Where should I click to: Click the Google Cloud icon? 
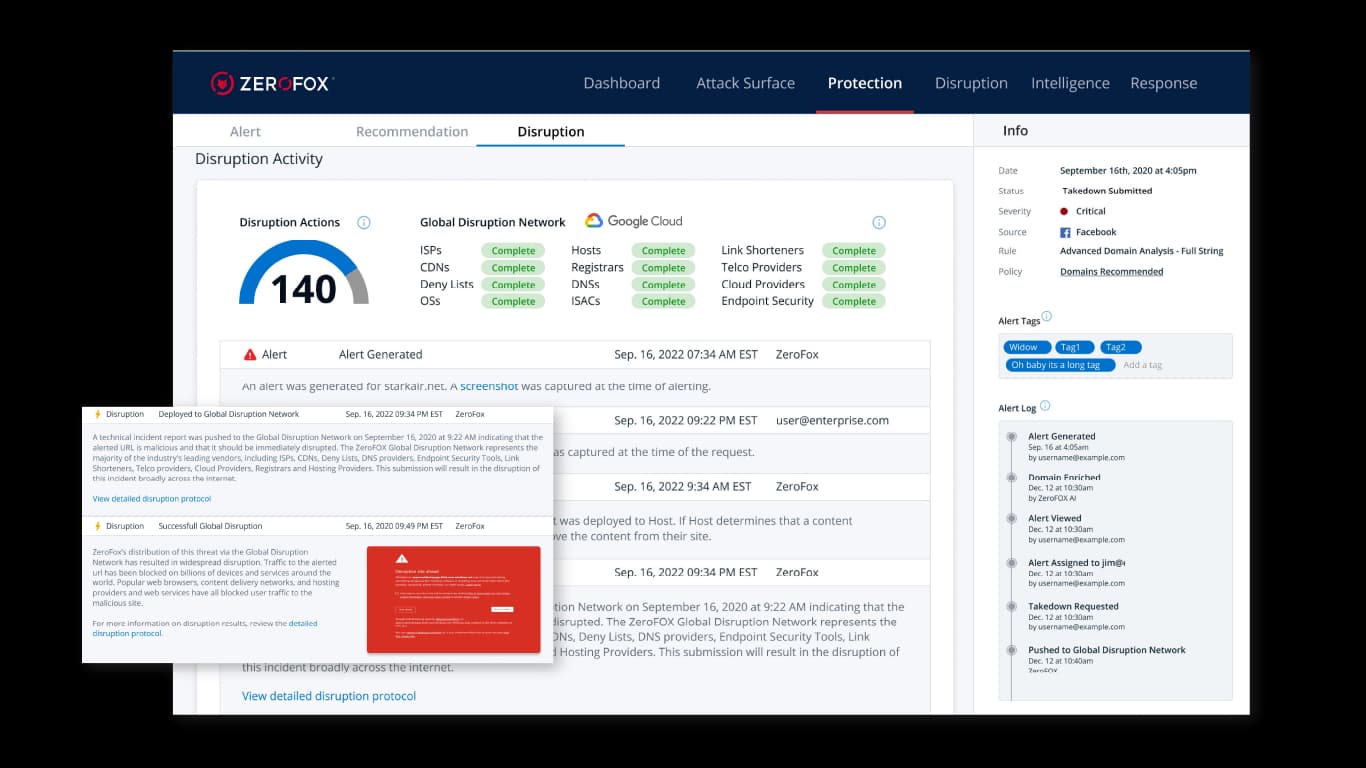596,220
